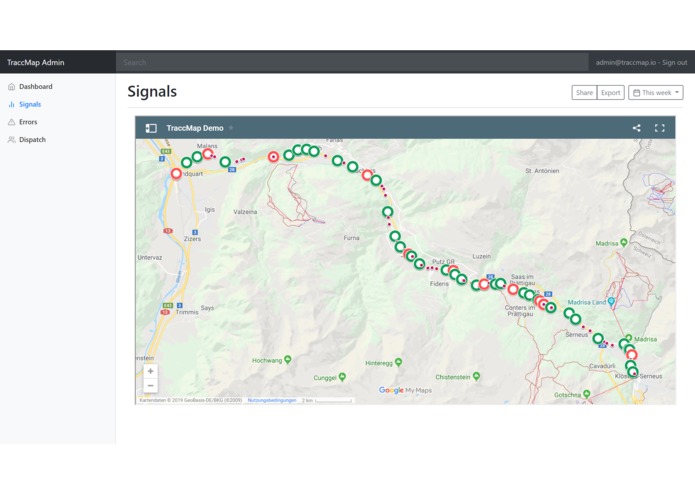Star the TraccMap Demo map
Viewport: 695px width, 494px height.
pyautogui.click(x=231, y=128)
